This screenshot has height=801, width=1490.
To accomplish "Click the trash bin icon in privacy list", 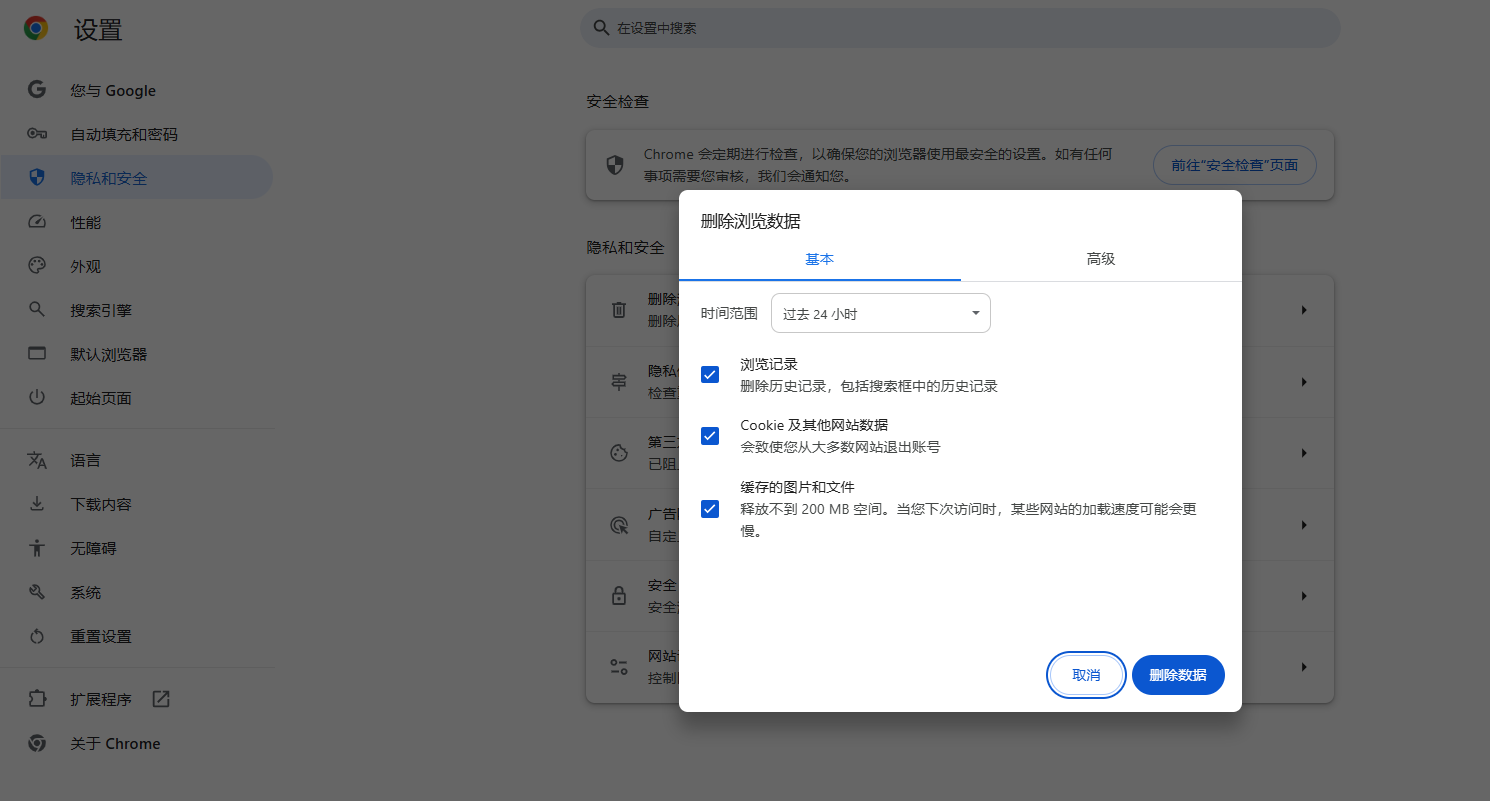I will click(x=619, y=310).
